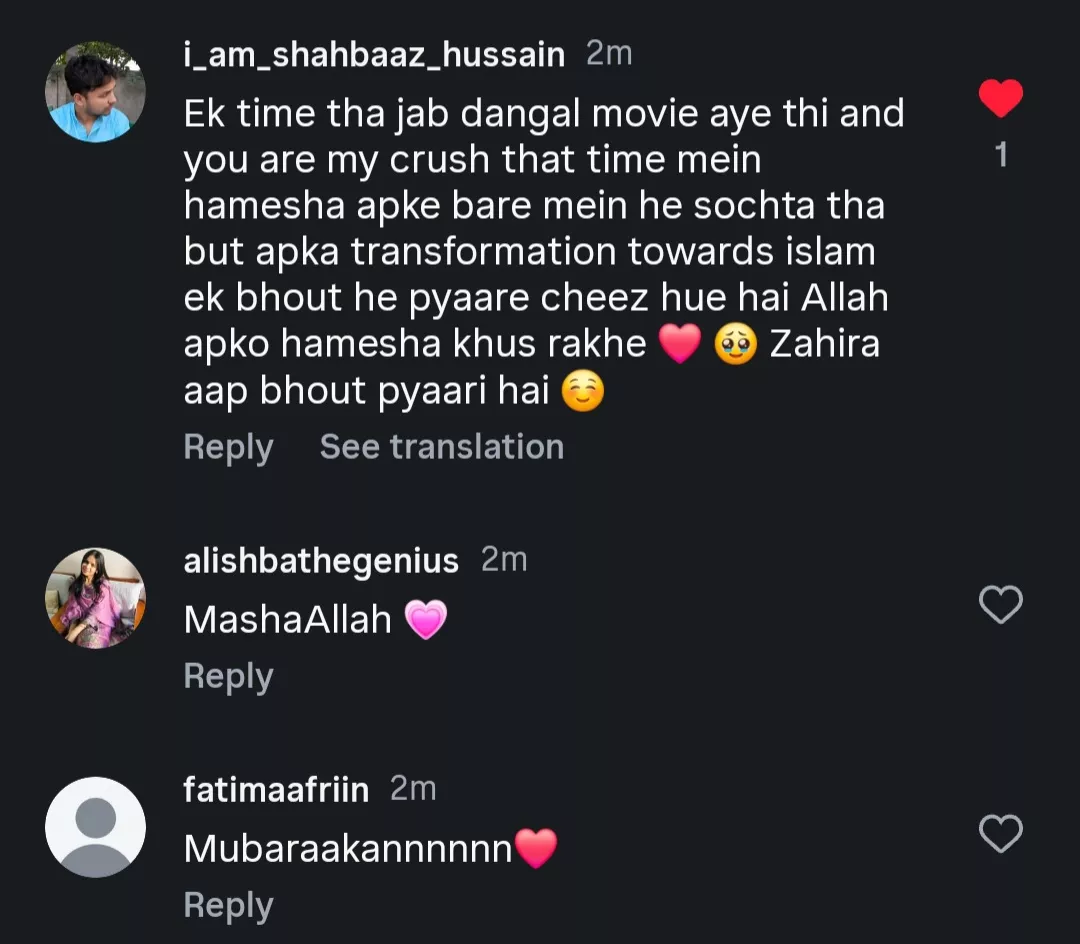Tap the 2m timestamp beside i_am_shahbaaz_hussain
Viewport: 1080px width, 944px height.
609,54
